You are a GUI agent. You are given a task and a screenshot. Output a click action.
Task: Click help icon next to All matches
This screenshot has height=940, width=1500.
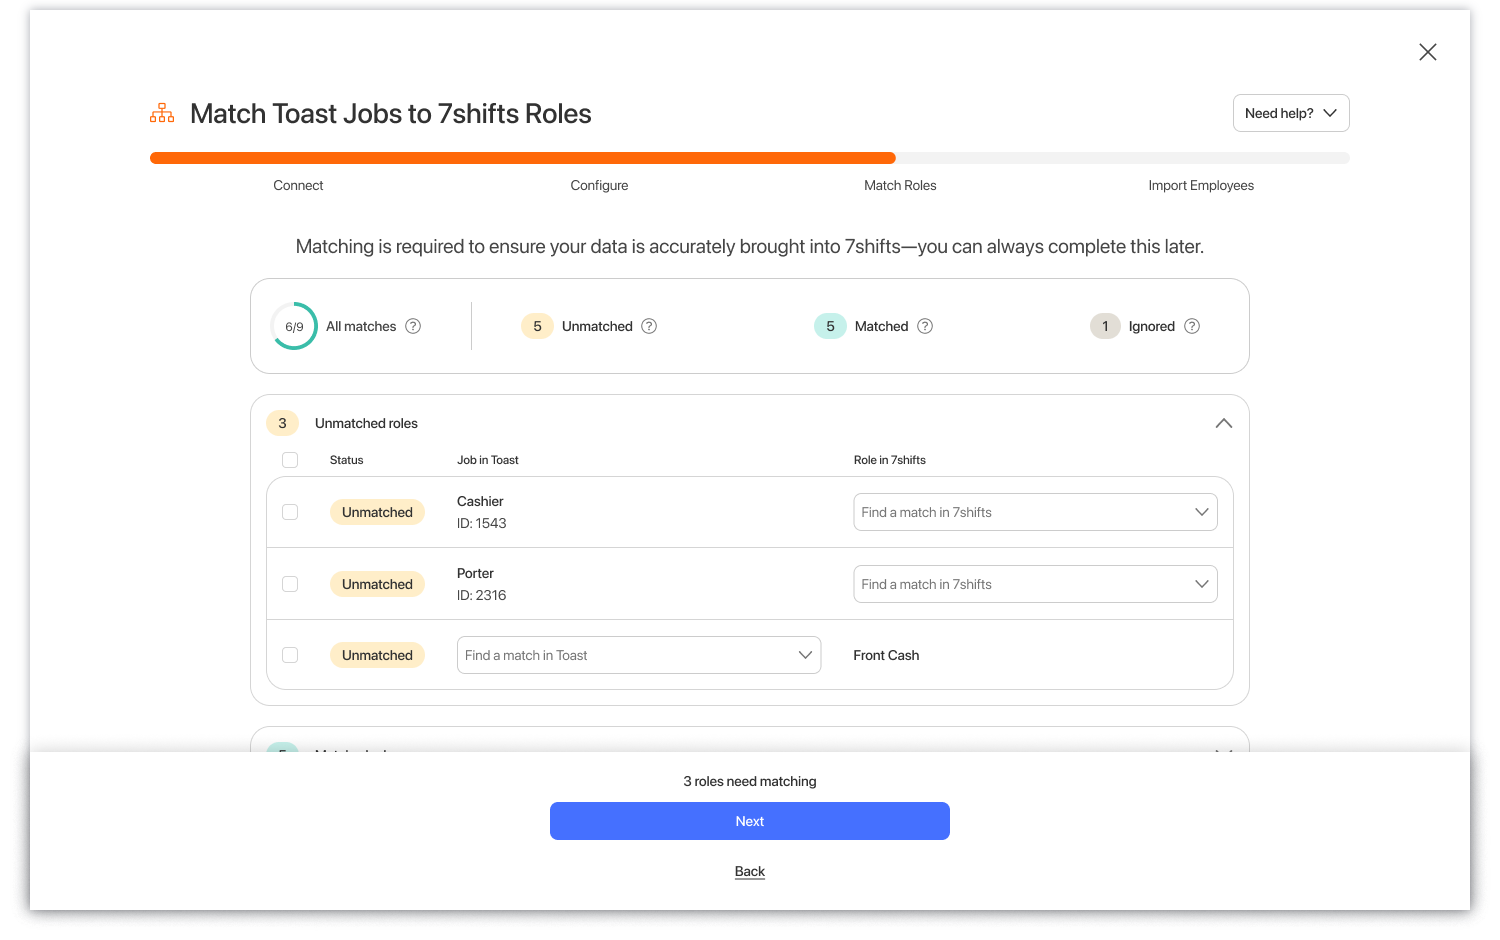(x=413, y=326)
